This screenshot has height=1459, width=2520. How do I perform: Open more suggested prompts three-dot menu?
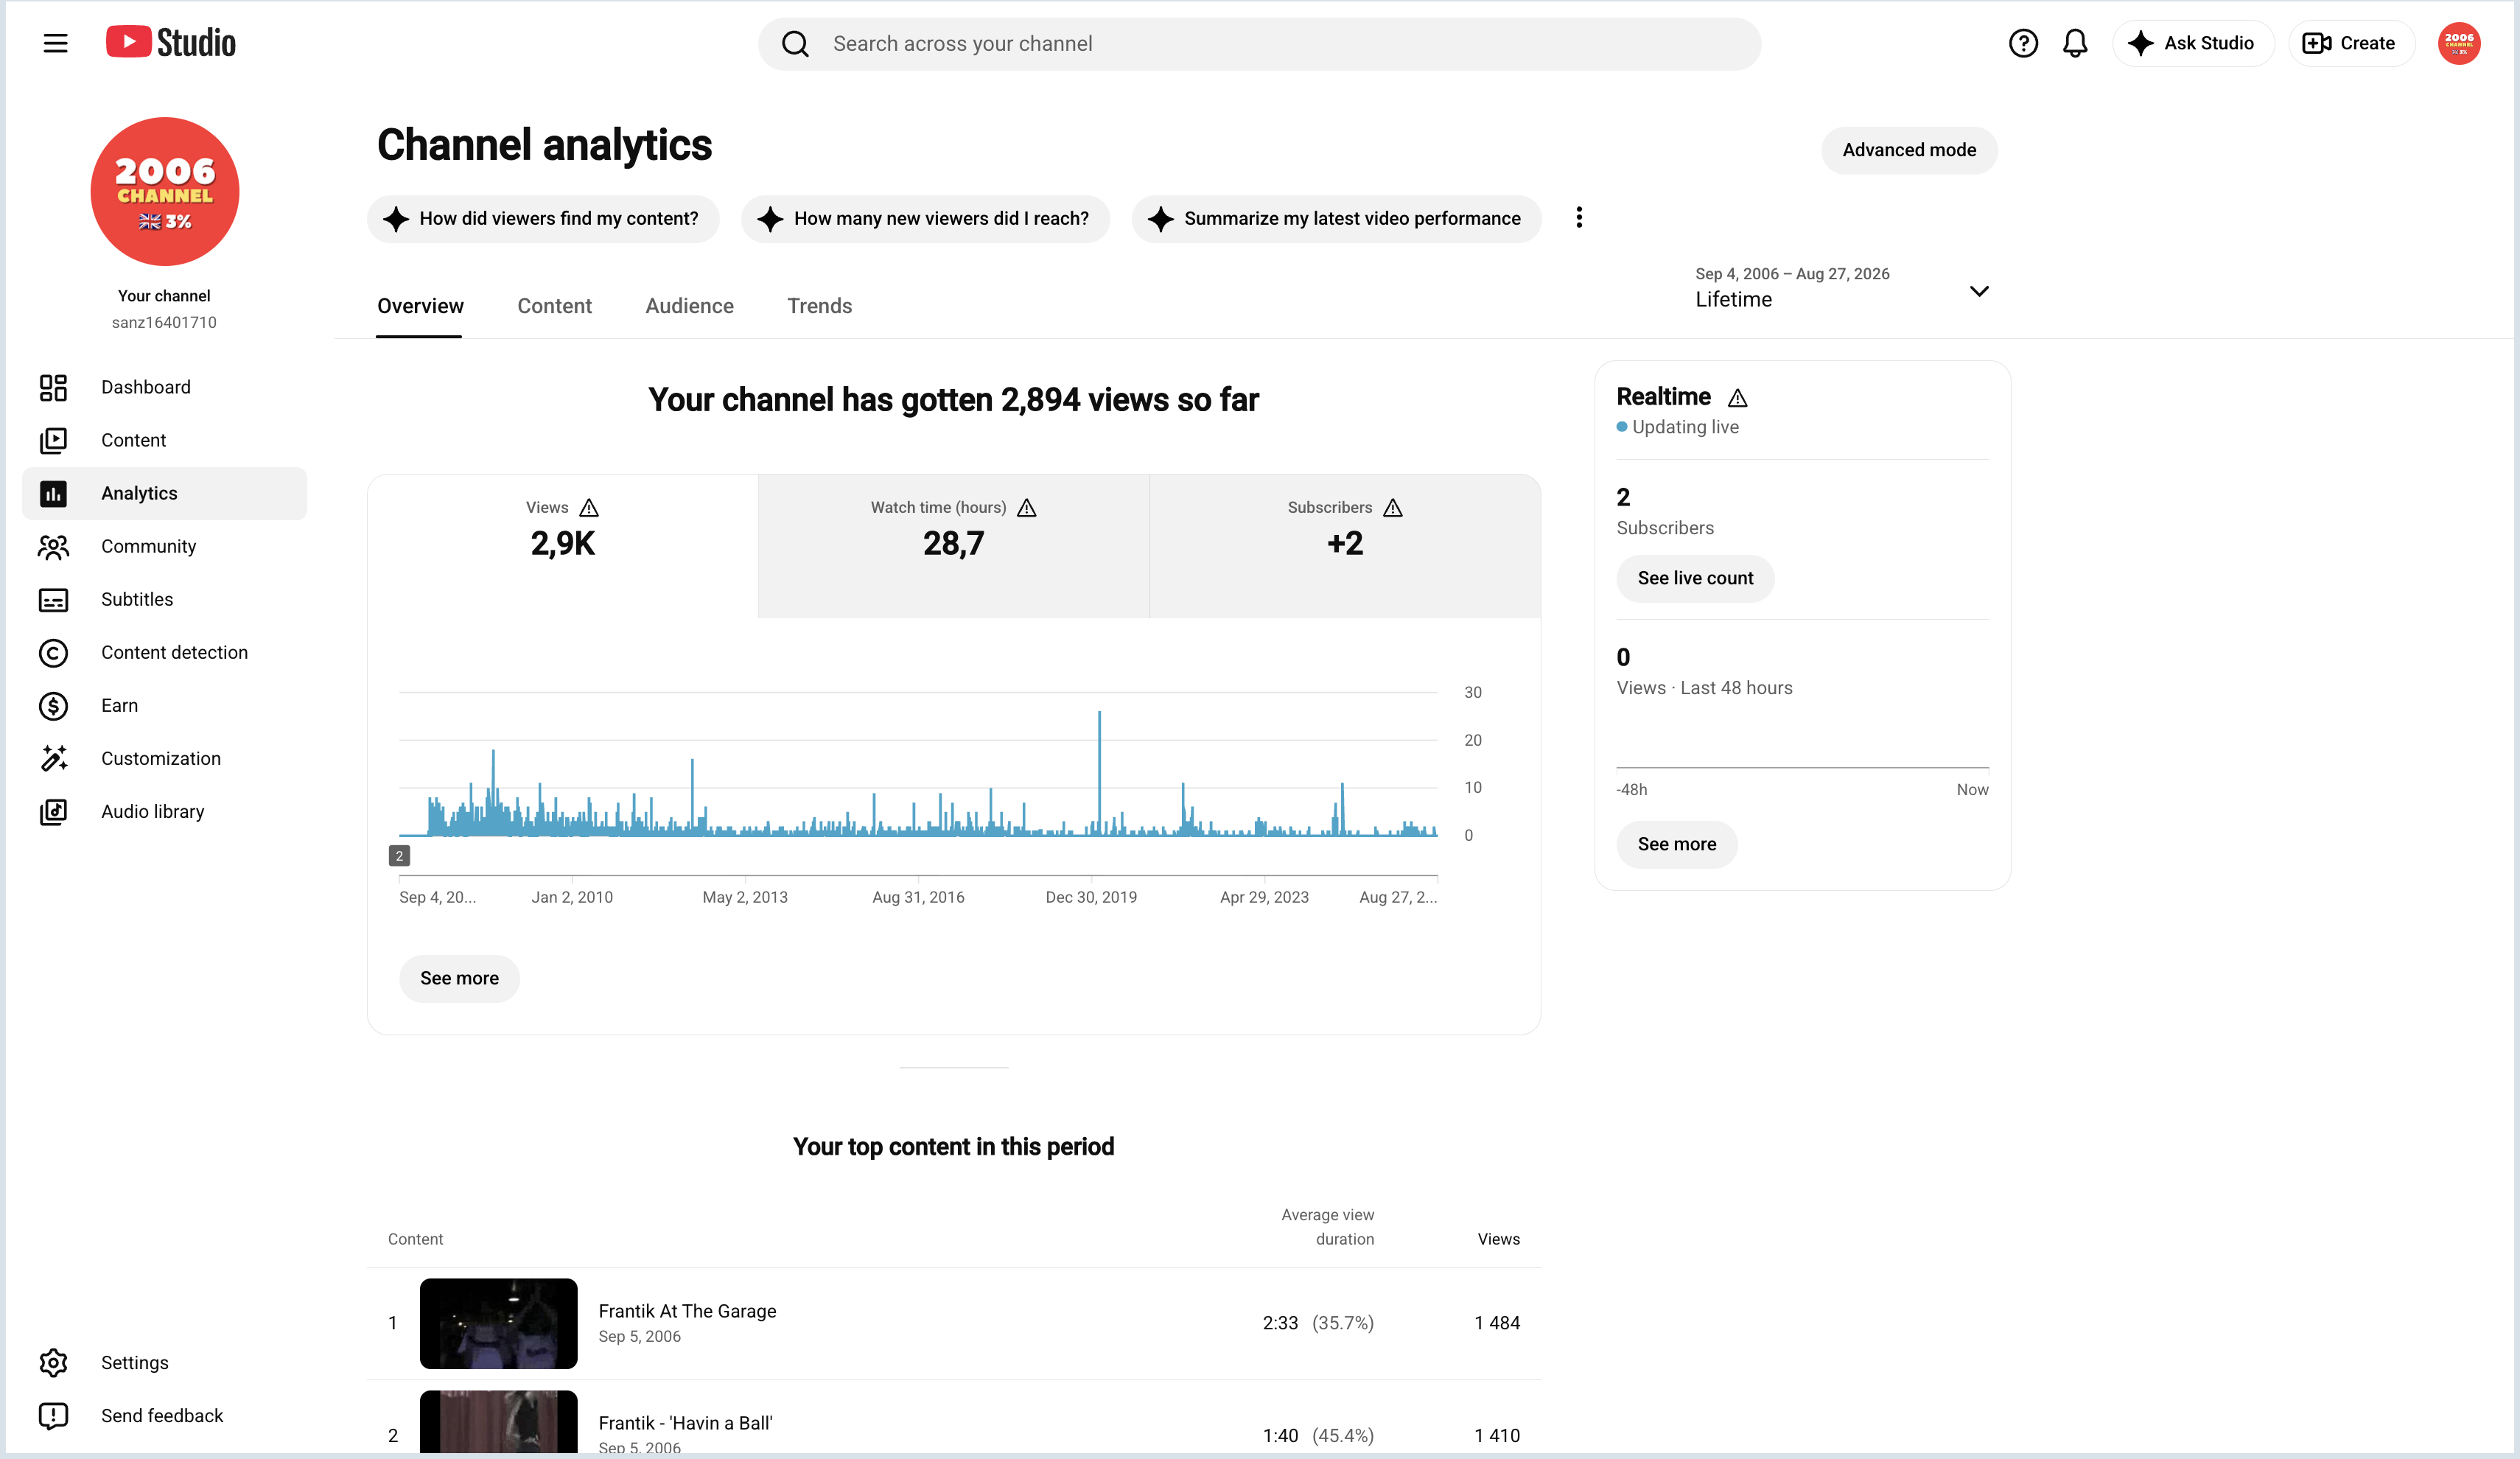pyautogui.click(x=1579, y=218)
